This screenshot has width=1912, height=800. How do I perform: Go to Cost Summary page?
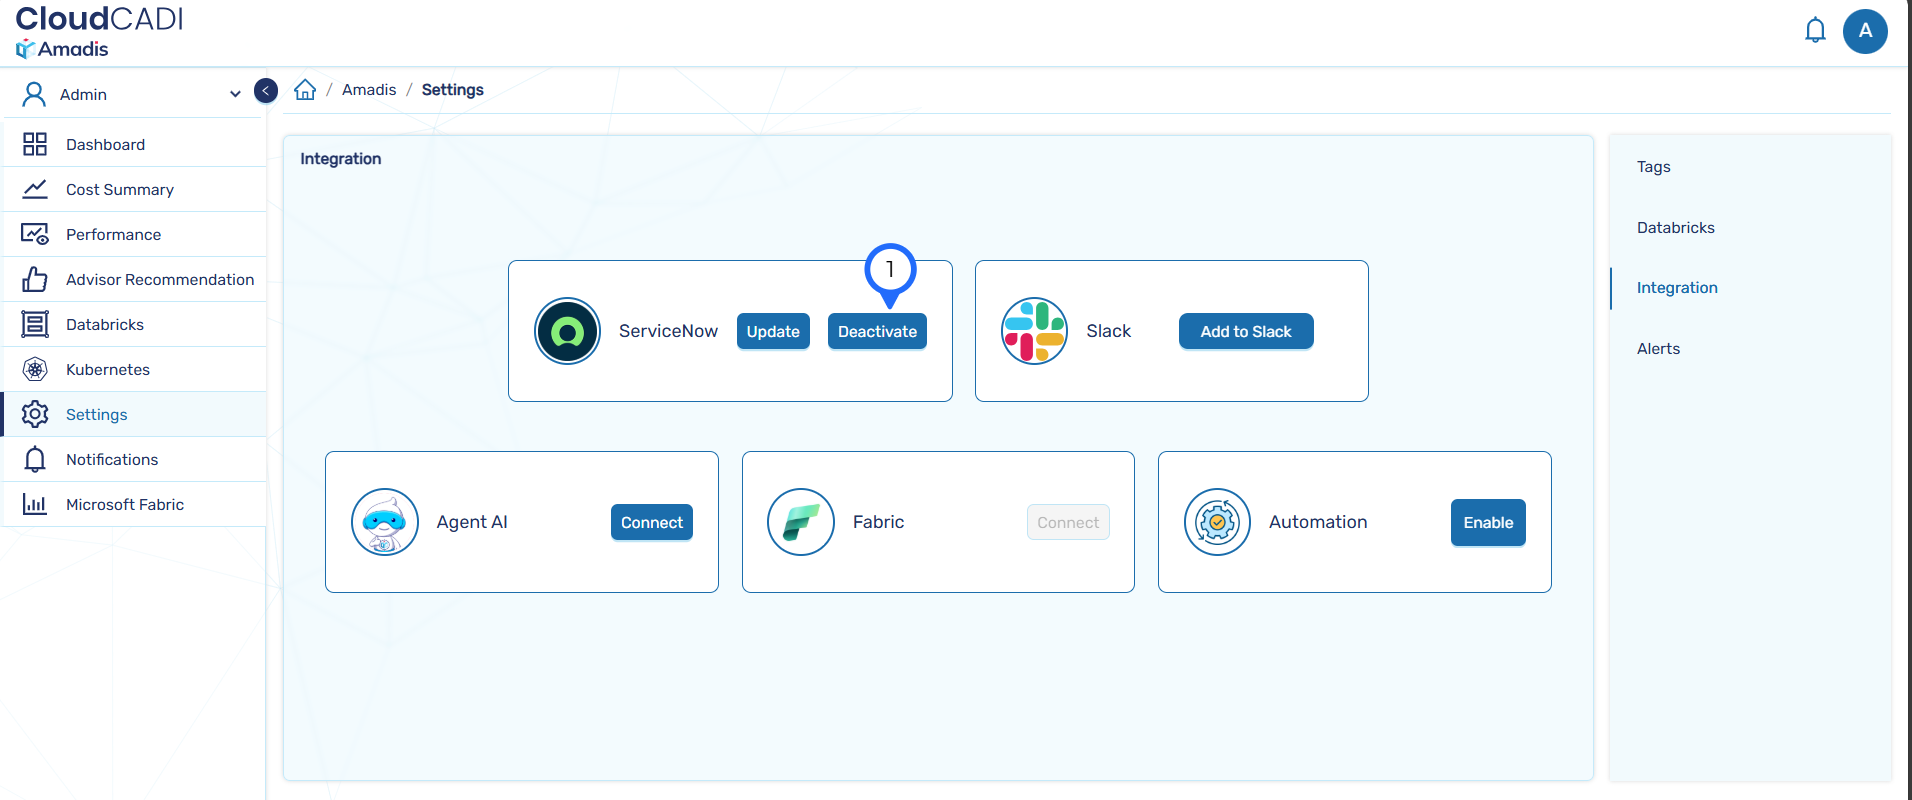pos(120,190)
